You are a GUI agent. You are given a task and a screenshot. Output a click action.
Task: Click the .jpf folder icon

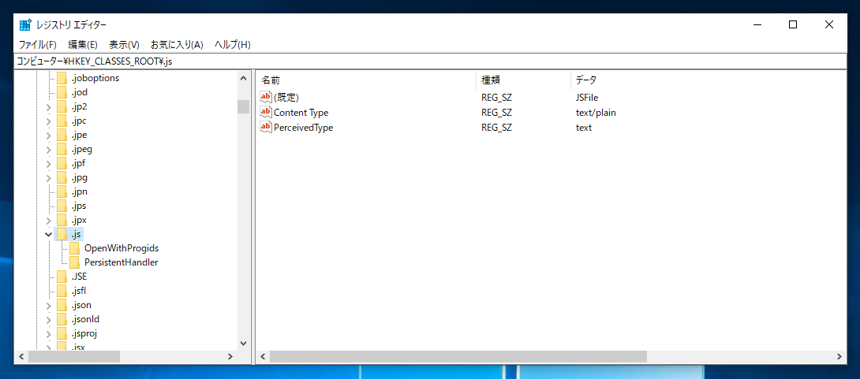tap(61, 163)
